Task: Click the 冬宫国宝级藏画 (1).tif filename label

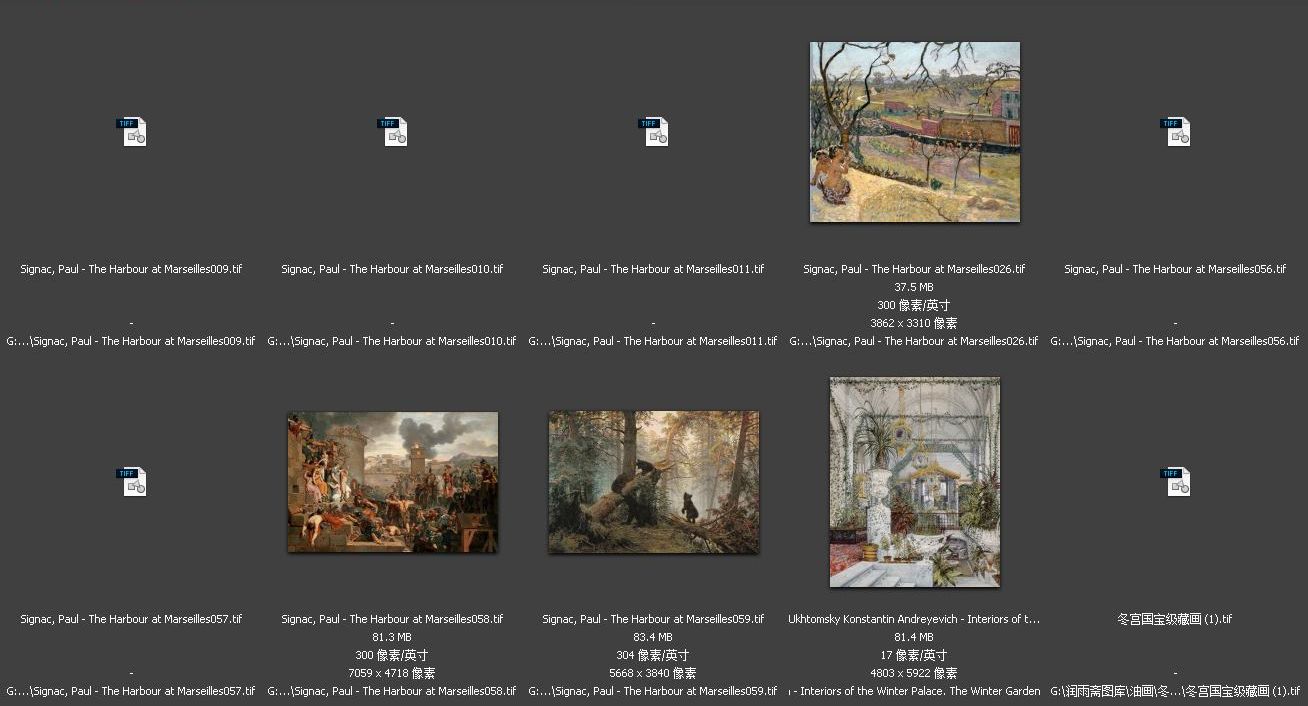Action: [x=1175, y=619]
